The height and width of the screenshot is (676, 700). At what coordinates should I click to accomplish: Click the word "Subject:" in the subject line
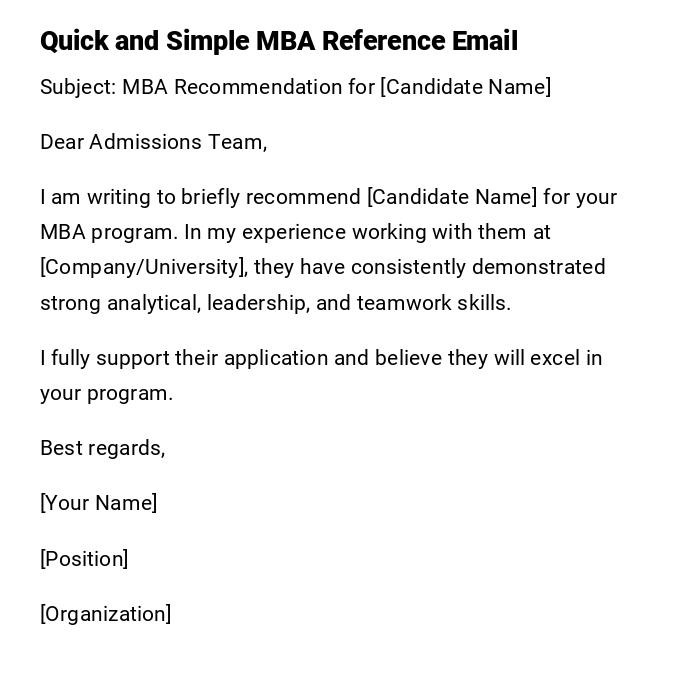[78, 87]
